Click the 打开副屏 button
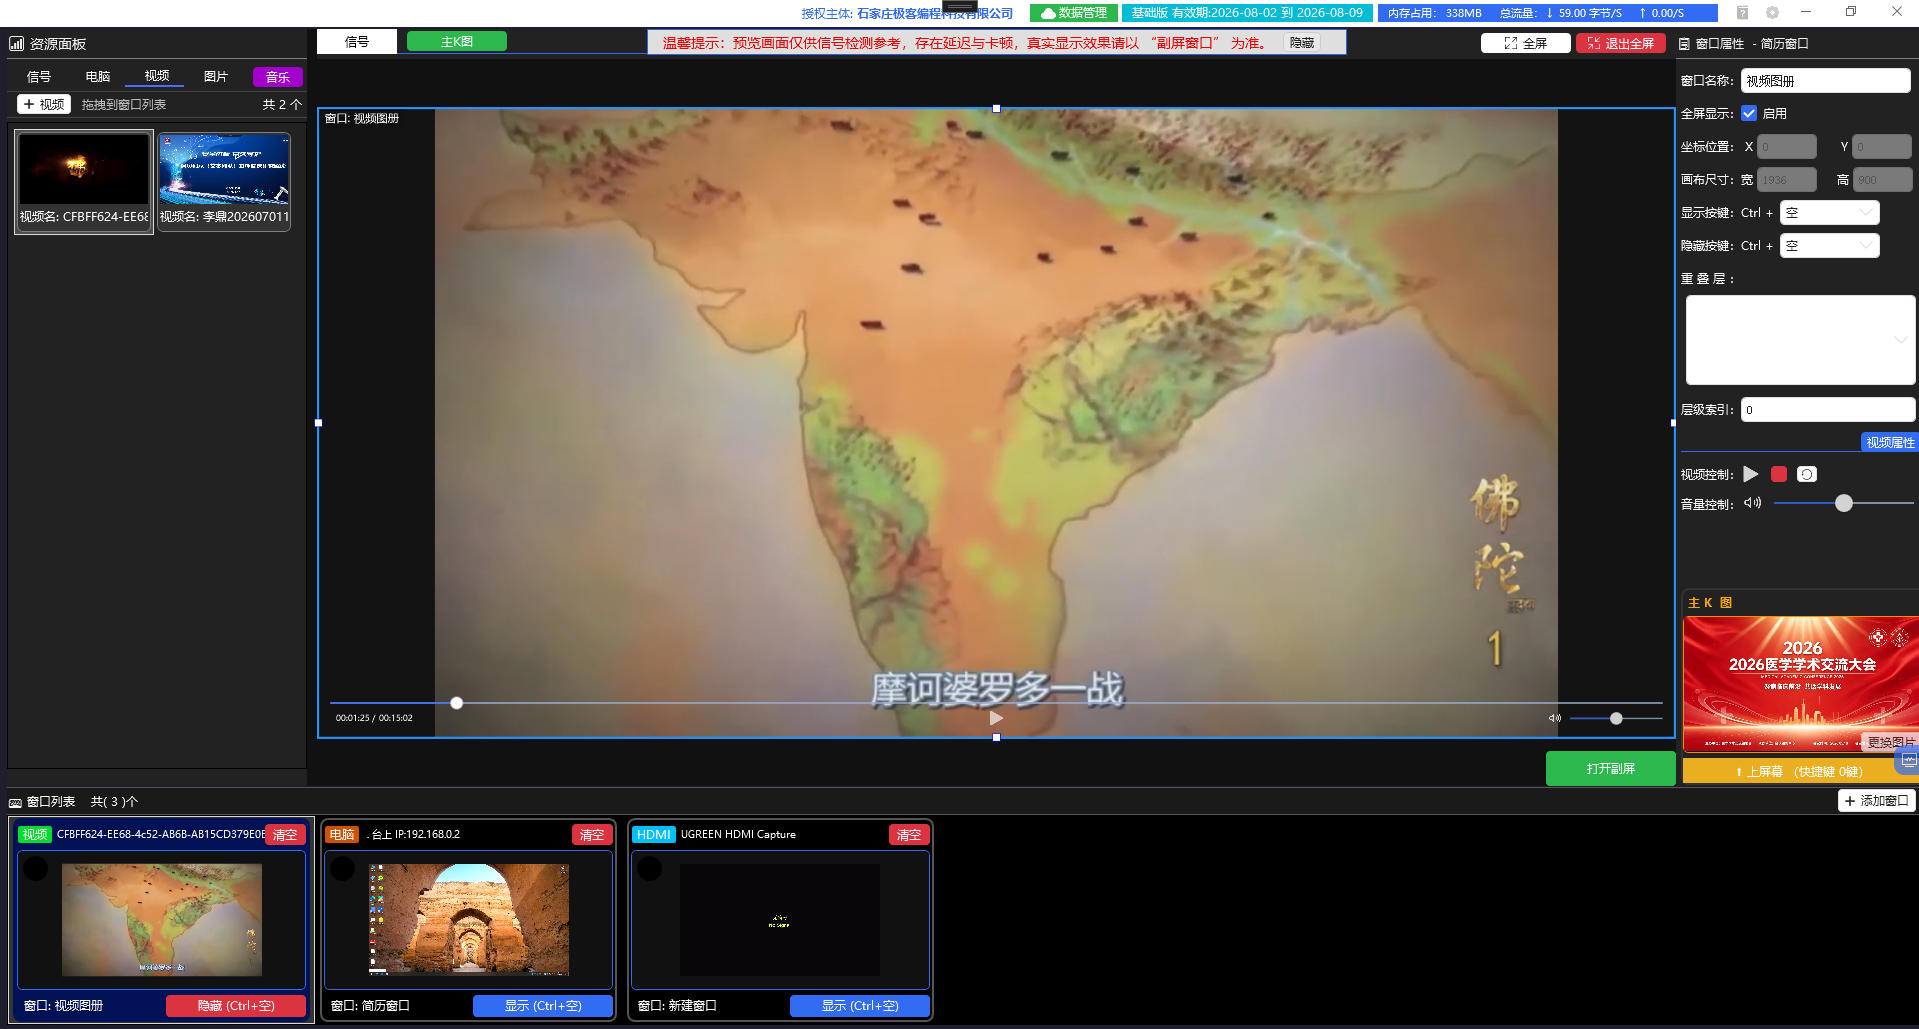This screenshot has height=1029, width=1919. [1610, 768]
